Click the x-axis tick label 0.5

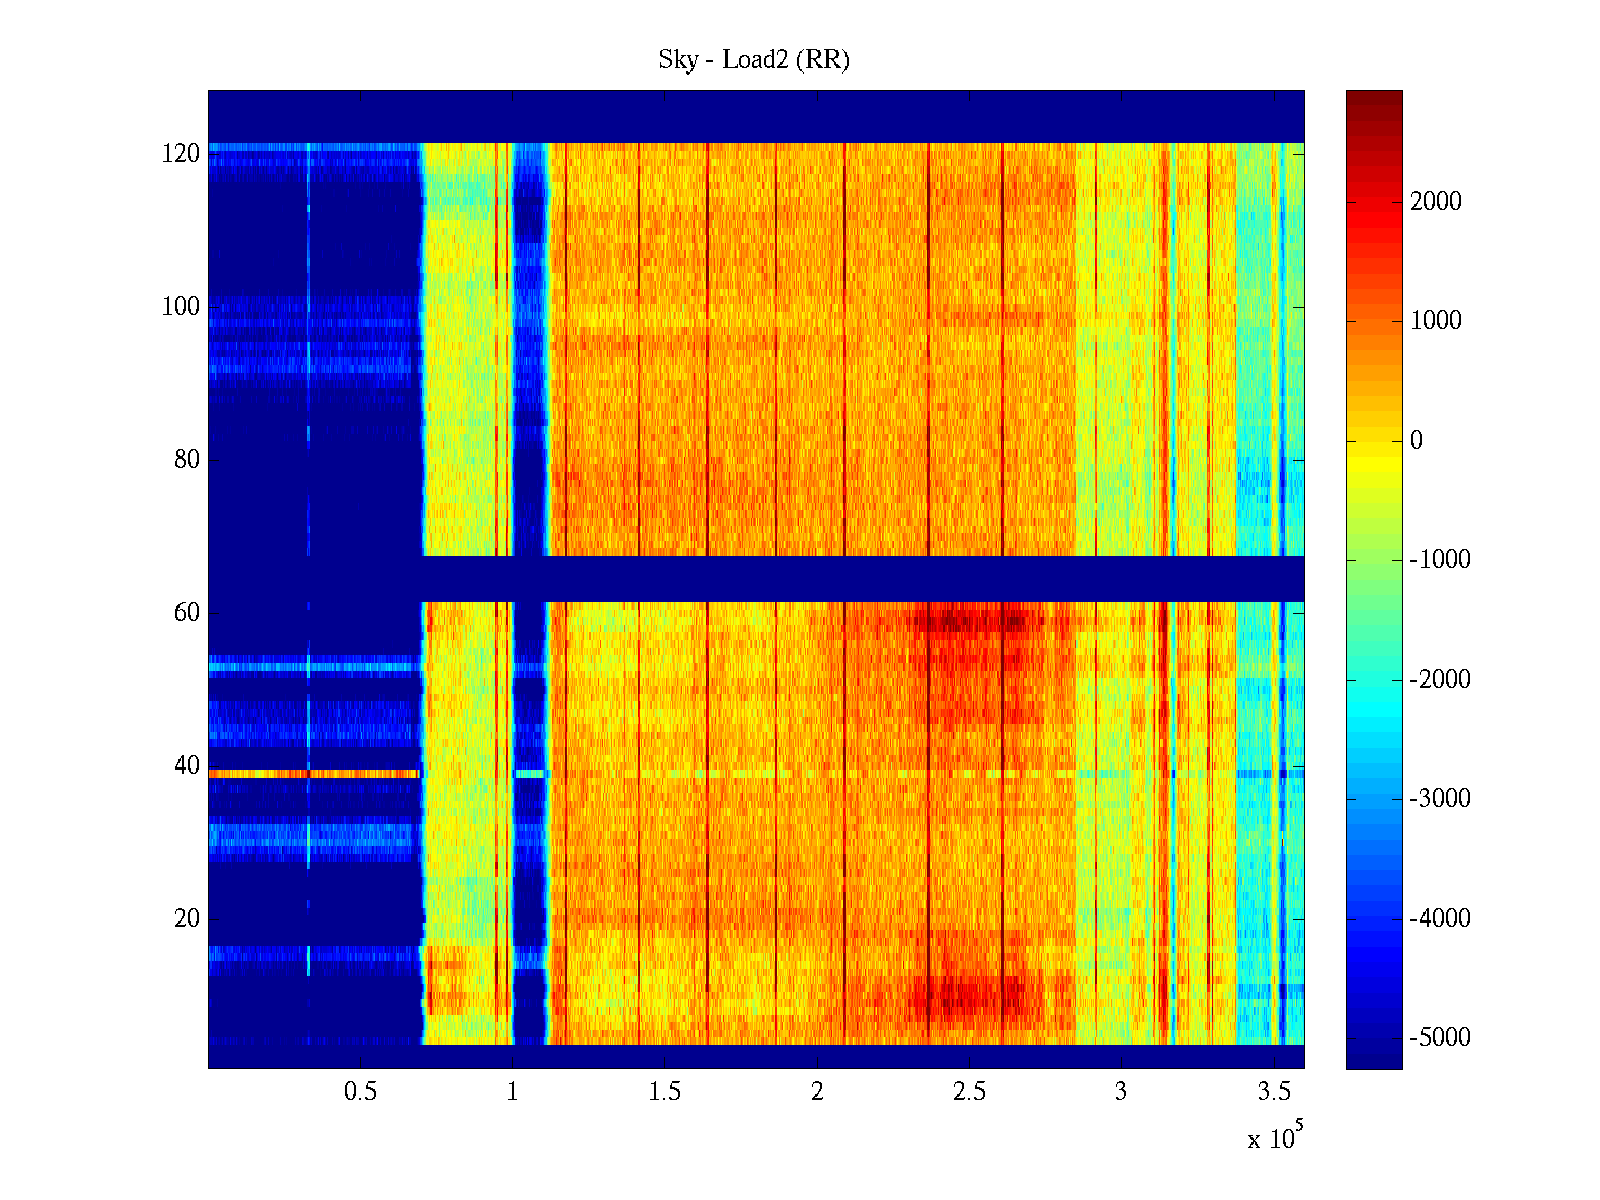click(x=360, y=1091)
